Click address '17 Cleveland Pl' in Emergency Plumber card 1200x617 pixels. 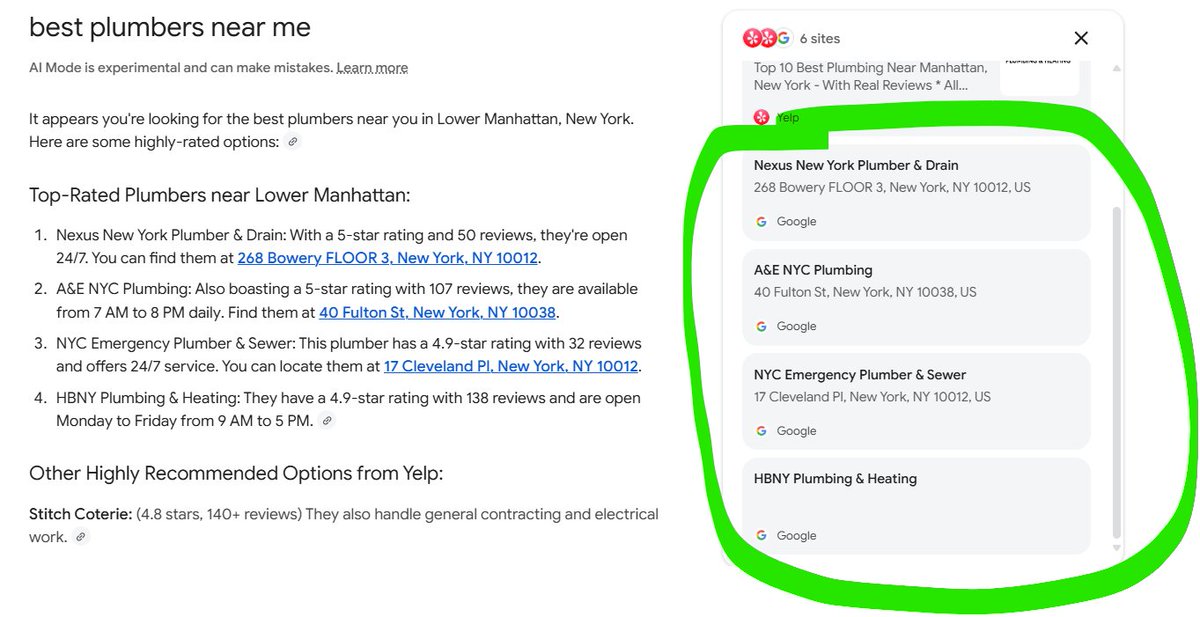tap(872, 396)
